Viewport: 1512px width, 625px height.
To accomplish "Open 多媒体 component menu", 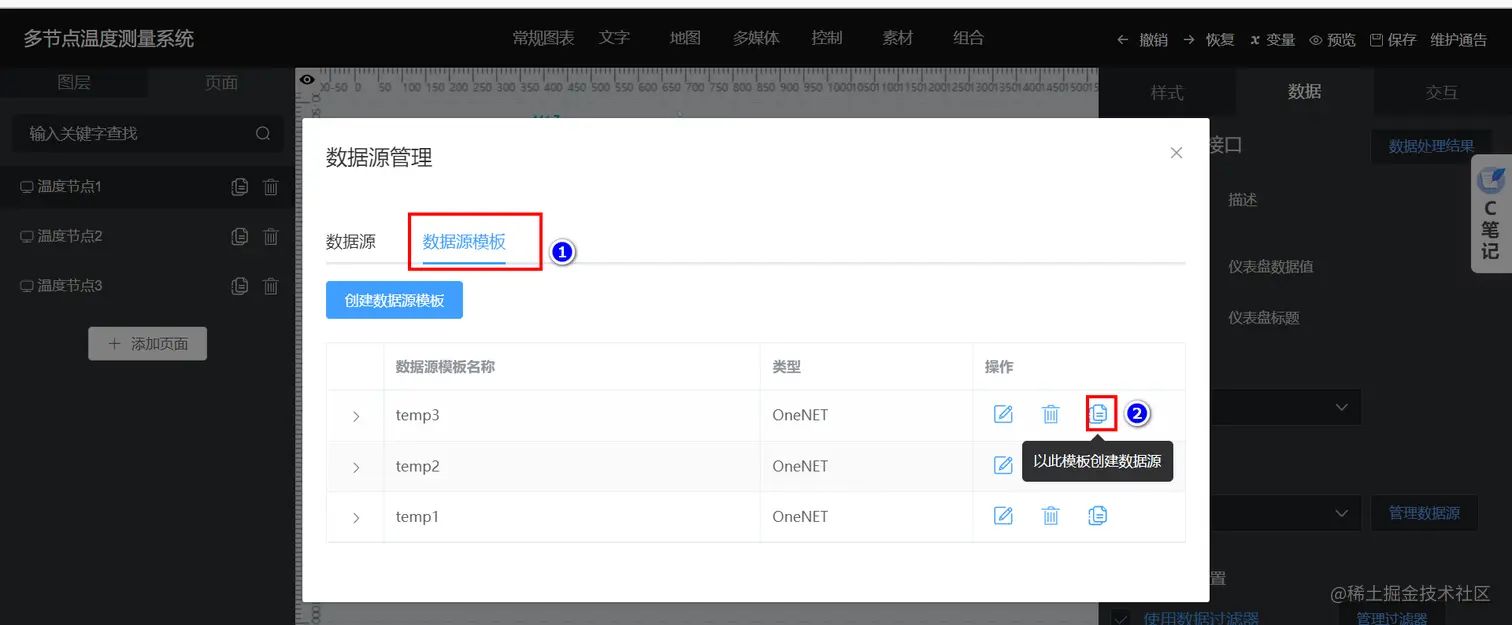I will click(x=756, y=38).
